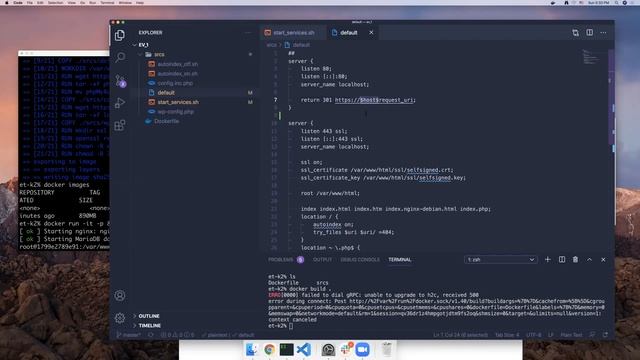Open Zoom from the Dock
Screen dimensions: 640x360
(362, 350)
